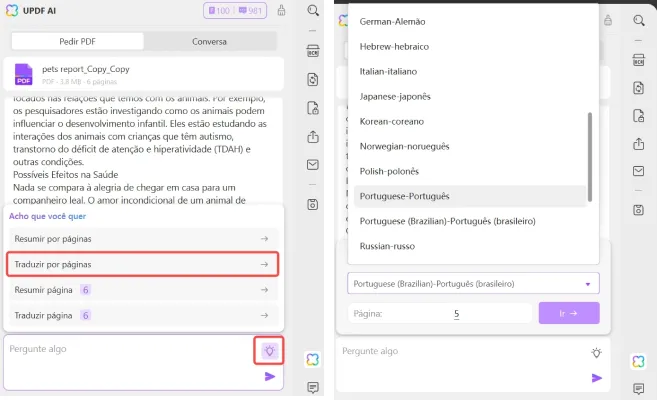The height and width of the screenshot is (400, 657).
Task: Click the lightbulb prompt icon in left panel
Action: tap(269, 350)
